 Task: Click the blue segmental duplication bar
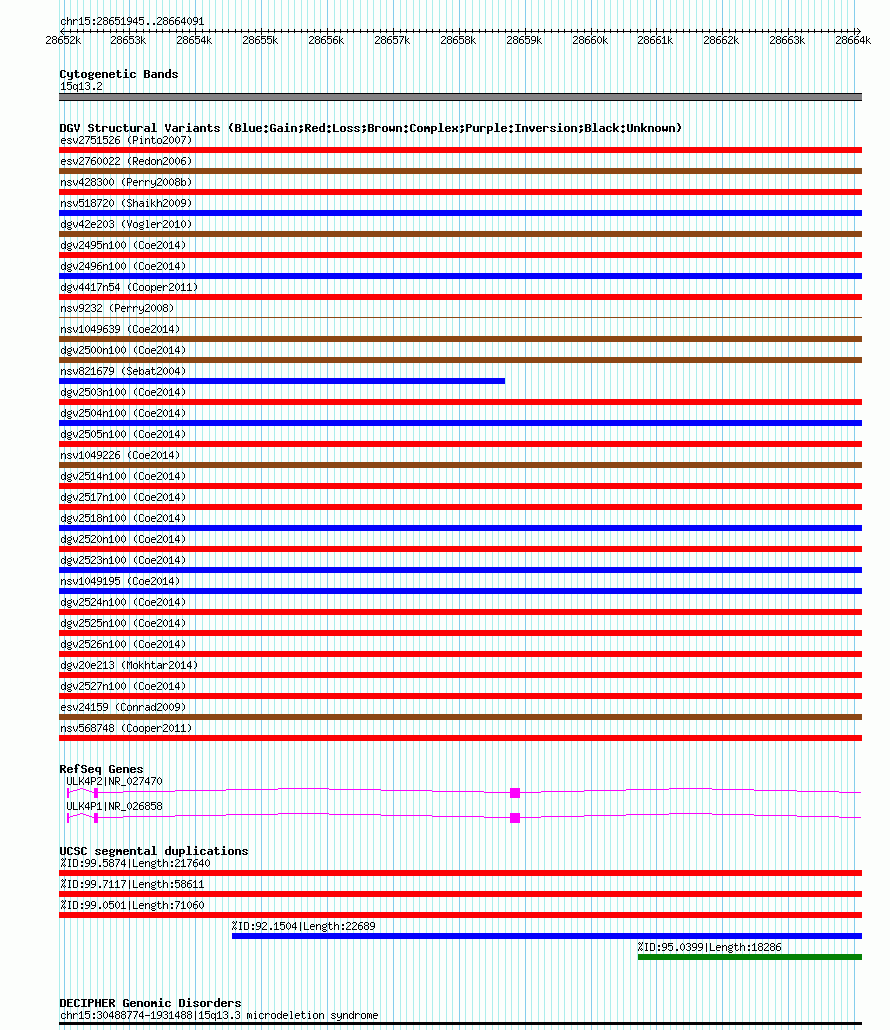(x=546, y=936)
